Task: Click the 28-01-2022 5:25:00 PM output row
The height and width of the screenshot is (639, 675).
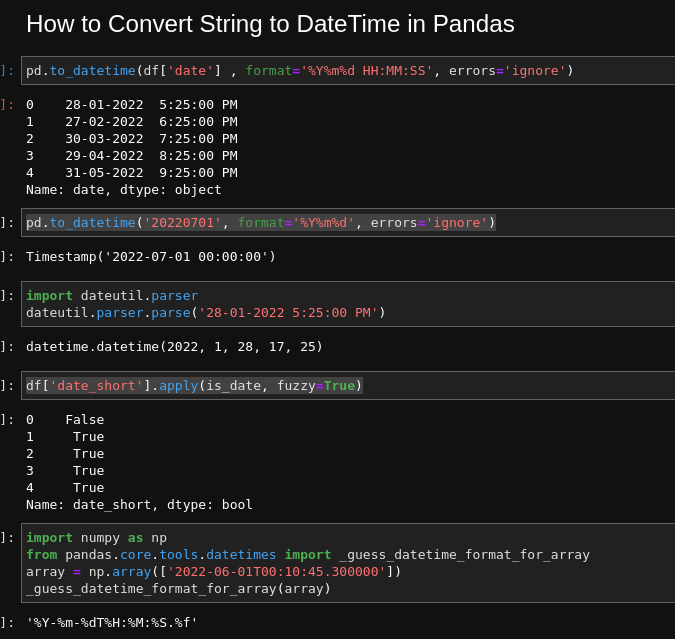Action: click(132, 105)
